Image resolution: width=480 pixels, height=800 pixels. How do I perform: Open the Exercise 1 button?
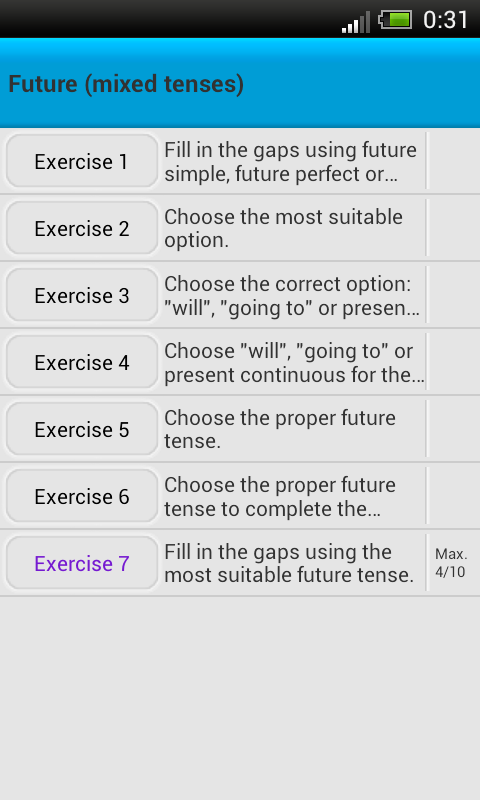pyautogui.click(x=82, y=161)
